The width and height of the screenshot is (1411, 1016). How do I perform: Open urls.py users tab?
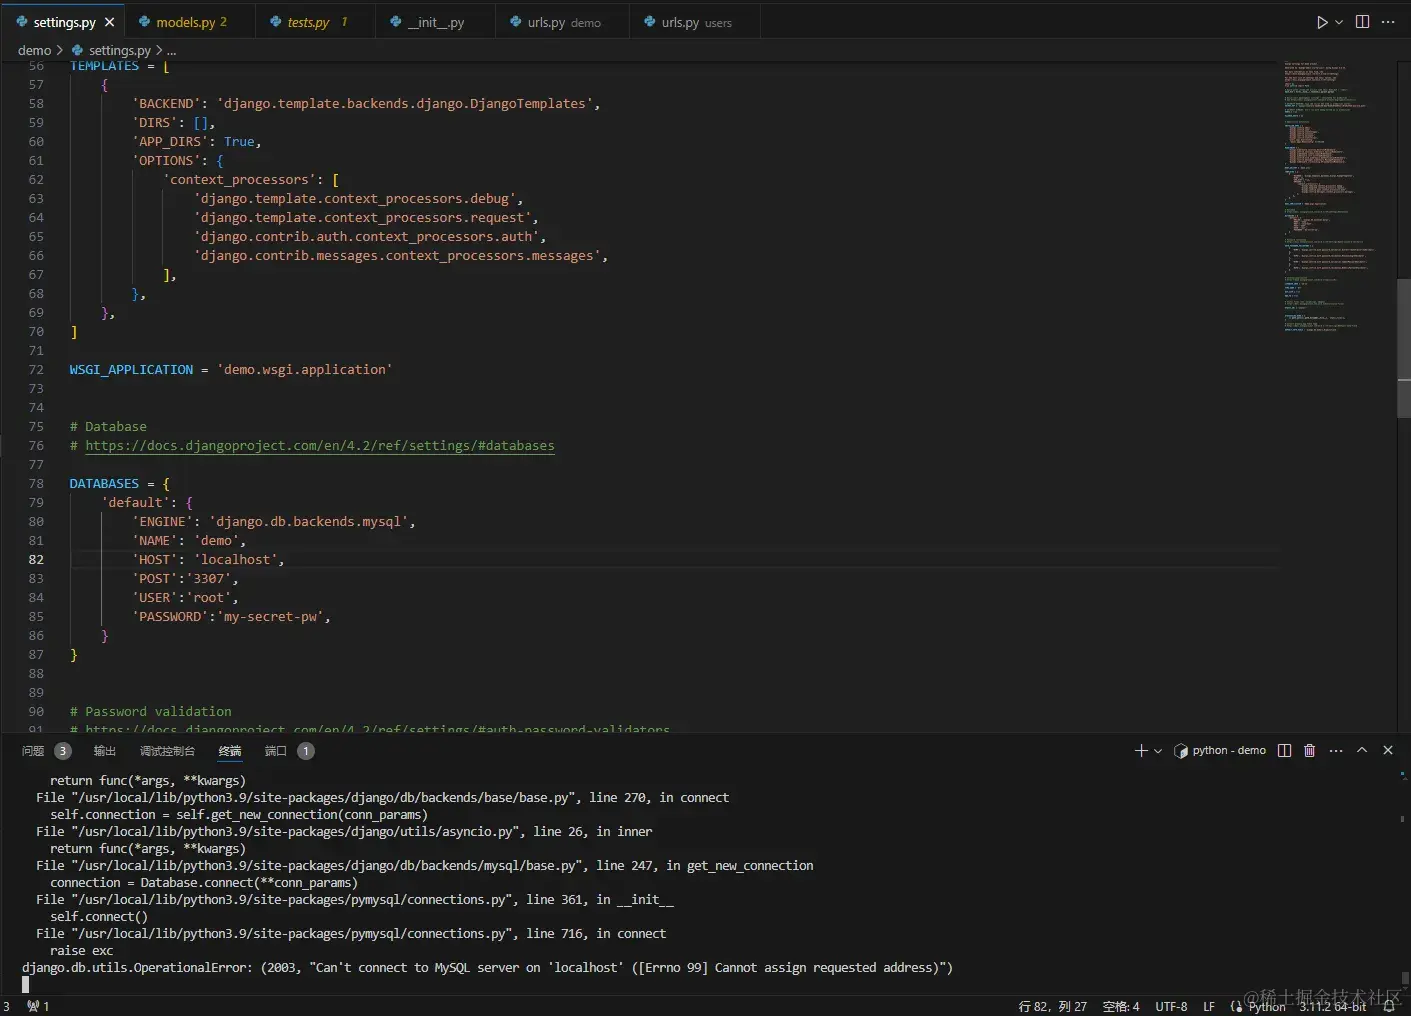click(695, 22)
